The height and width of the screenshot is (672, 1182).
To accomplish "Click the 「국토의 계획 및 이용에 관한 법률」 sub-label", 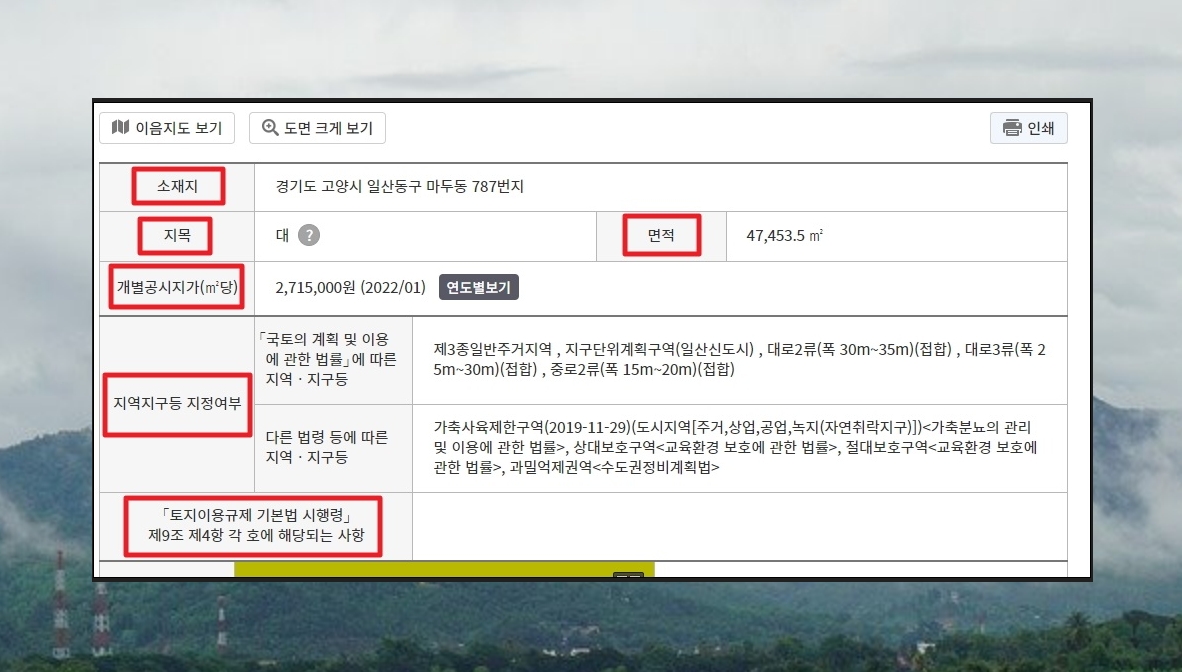I will (x=327, y=359).
